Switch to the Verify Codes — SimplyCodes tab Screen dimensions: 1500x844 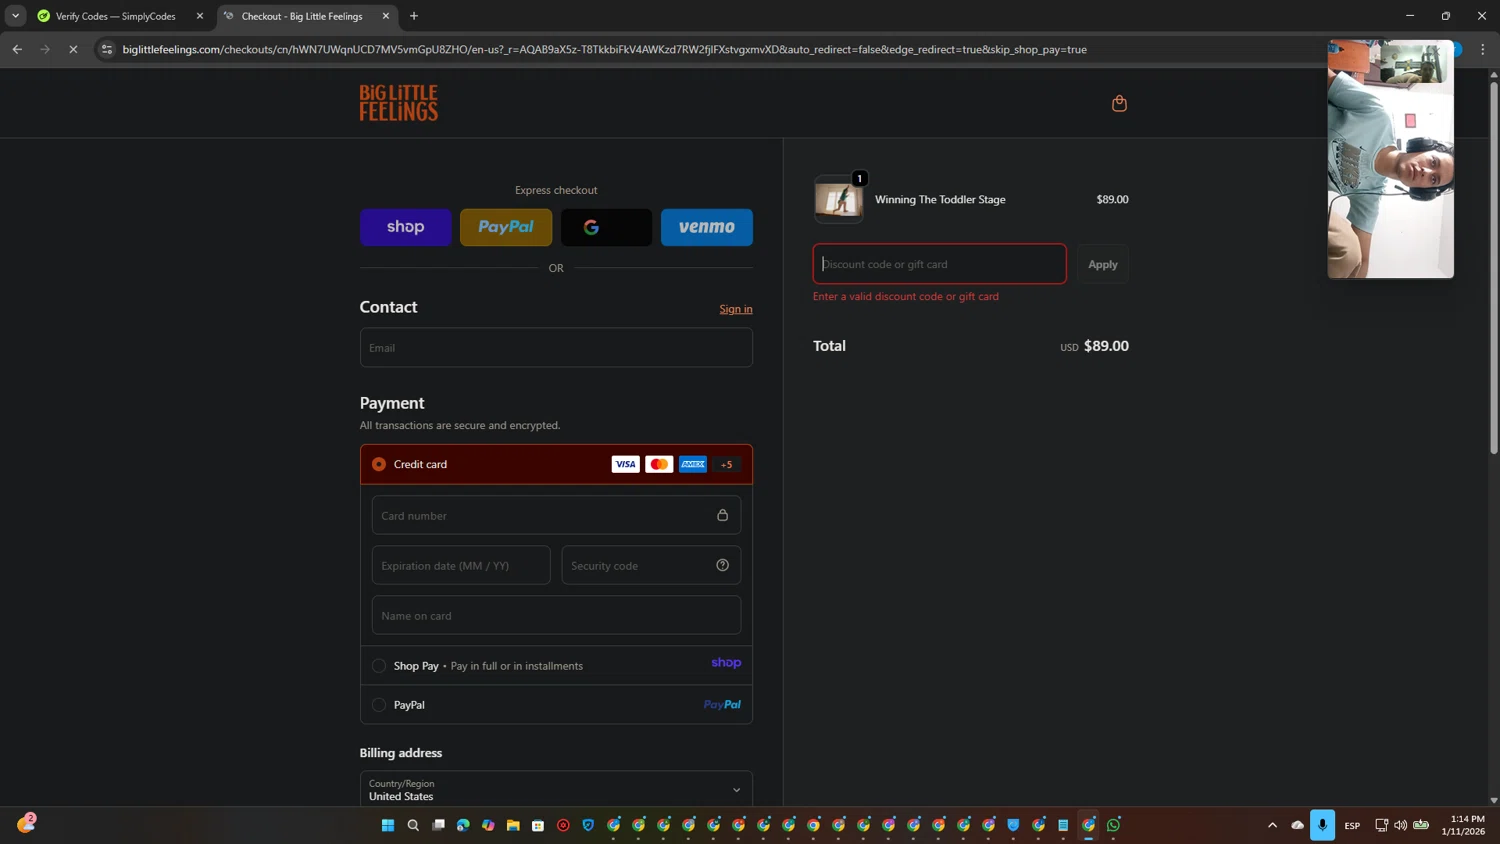click(x=115, y=16)
